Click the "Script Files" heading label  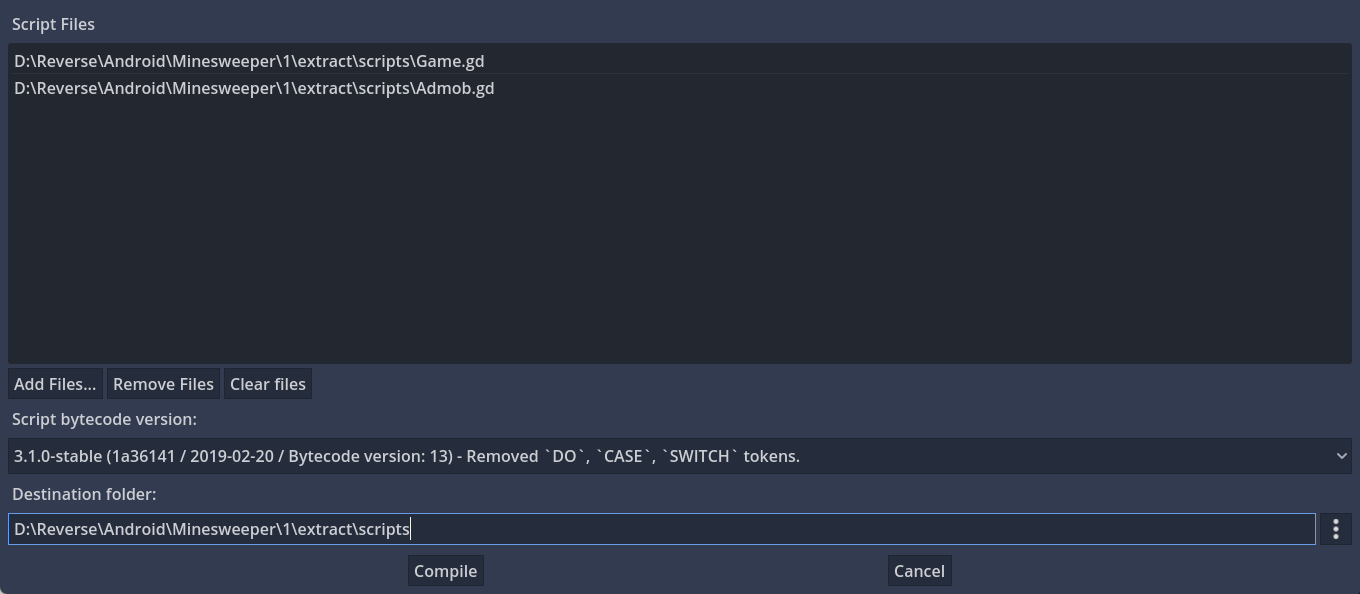pyautogui.click(x=53, y=24)
